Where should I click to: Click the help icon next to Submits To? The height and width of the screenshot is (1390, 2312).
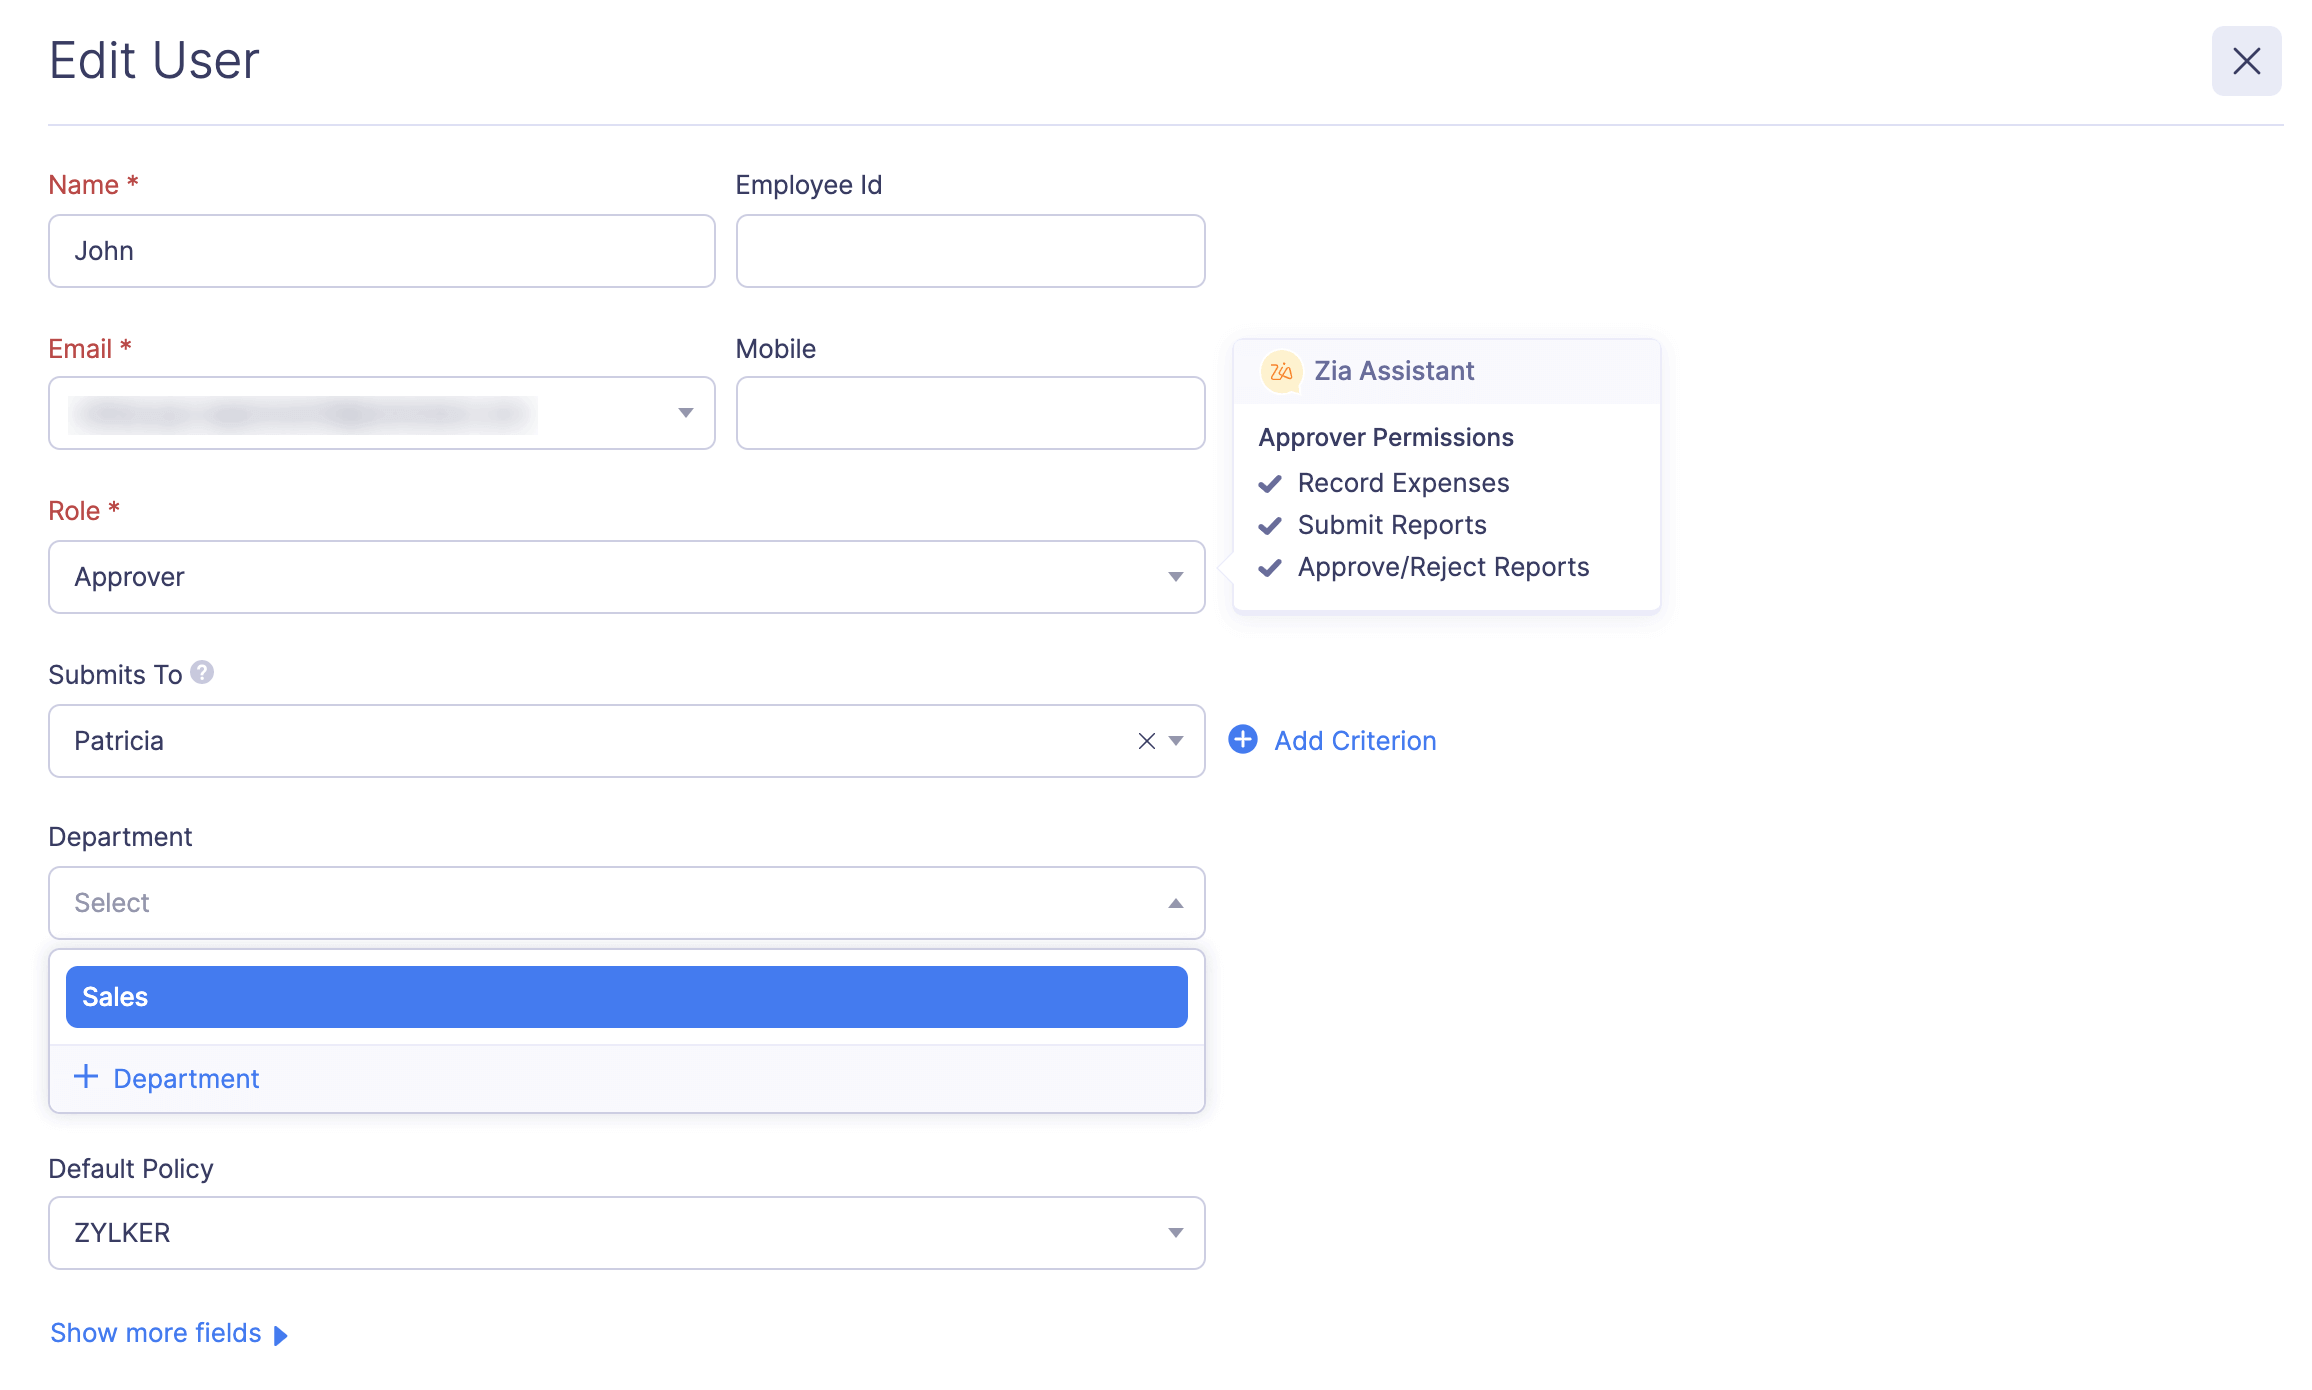pos(203,674)
